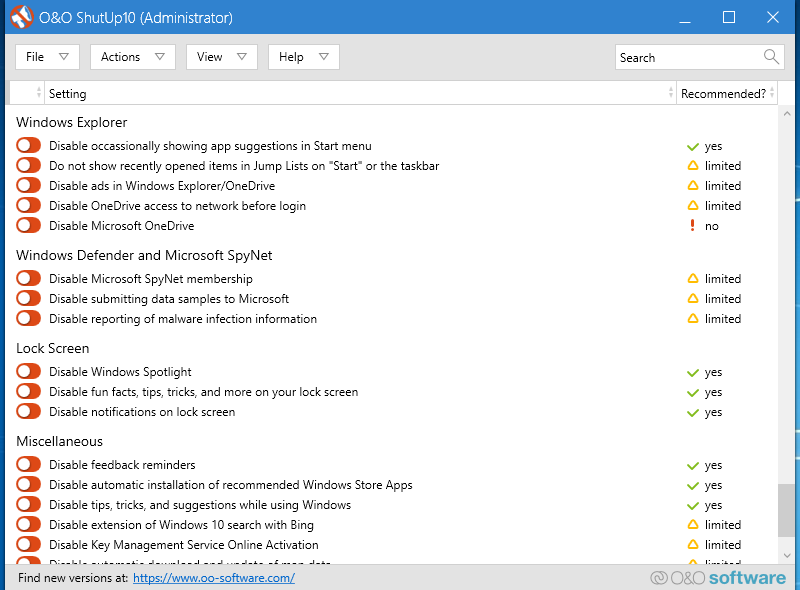
Task: Turn on Disable Microsoft SpyNet membership
Action: click(29, 278)
